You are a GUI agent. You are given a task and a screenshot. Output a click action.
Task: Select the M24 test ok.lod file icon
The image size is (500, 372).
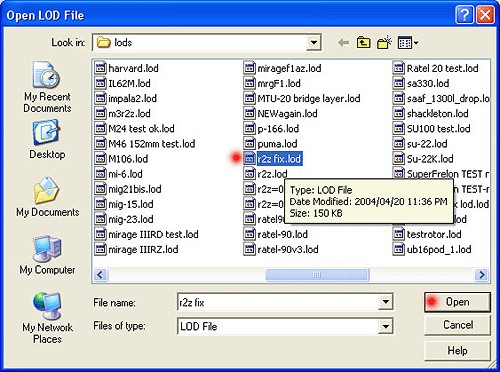coord(100,128)
